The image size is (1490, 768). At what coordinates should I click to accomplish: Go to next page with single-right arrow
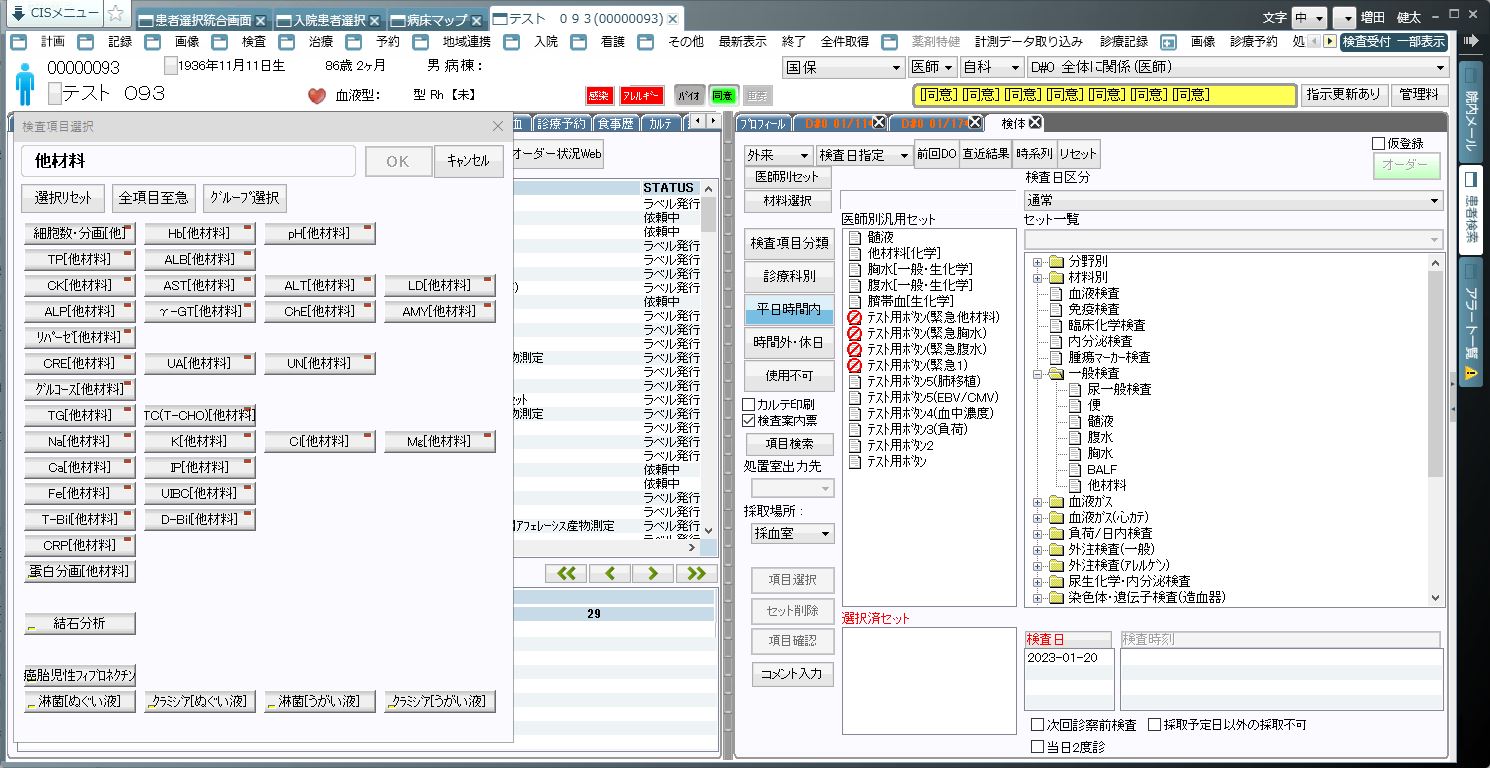pyautogui.click(x=653, y=573)
